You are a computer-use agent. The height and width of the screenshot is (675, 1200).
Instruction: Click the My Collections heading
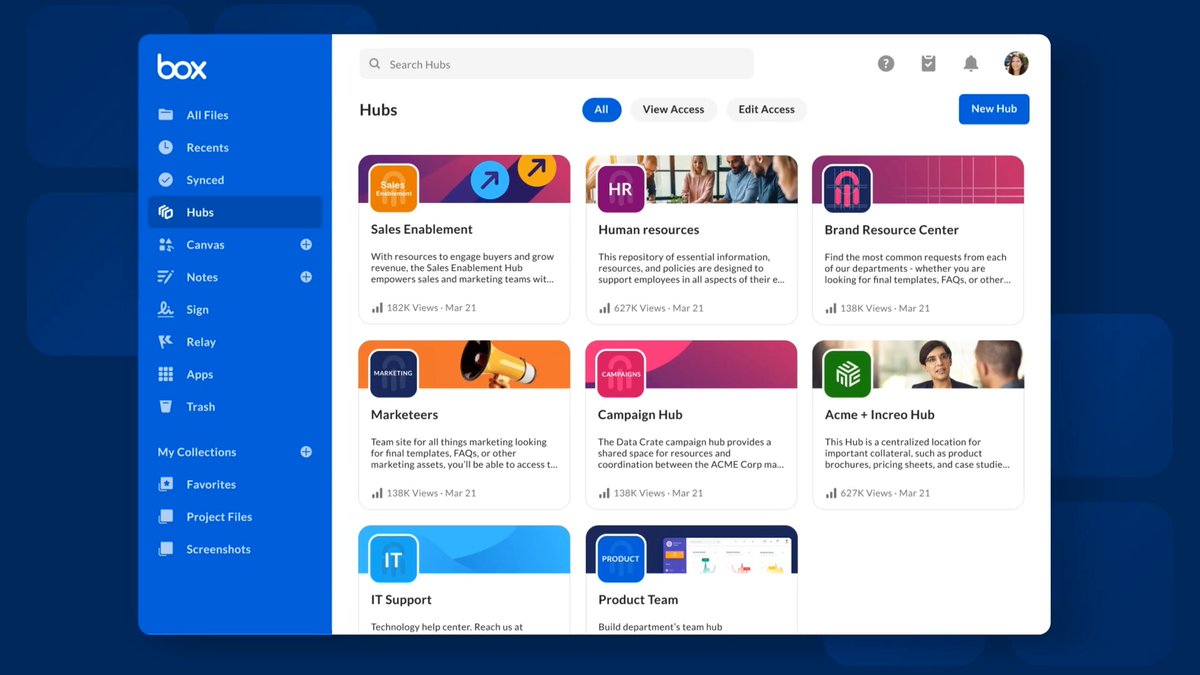tap(197, 452)
